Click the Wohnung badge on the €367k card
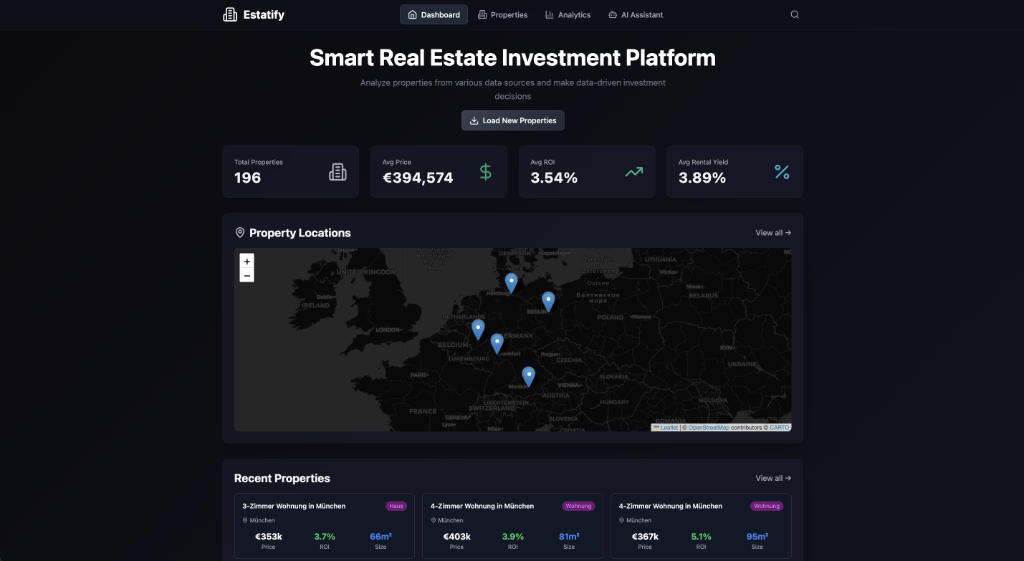This screenshot has height=561, width=1024. 766,505
